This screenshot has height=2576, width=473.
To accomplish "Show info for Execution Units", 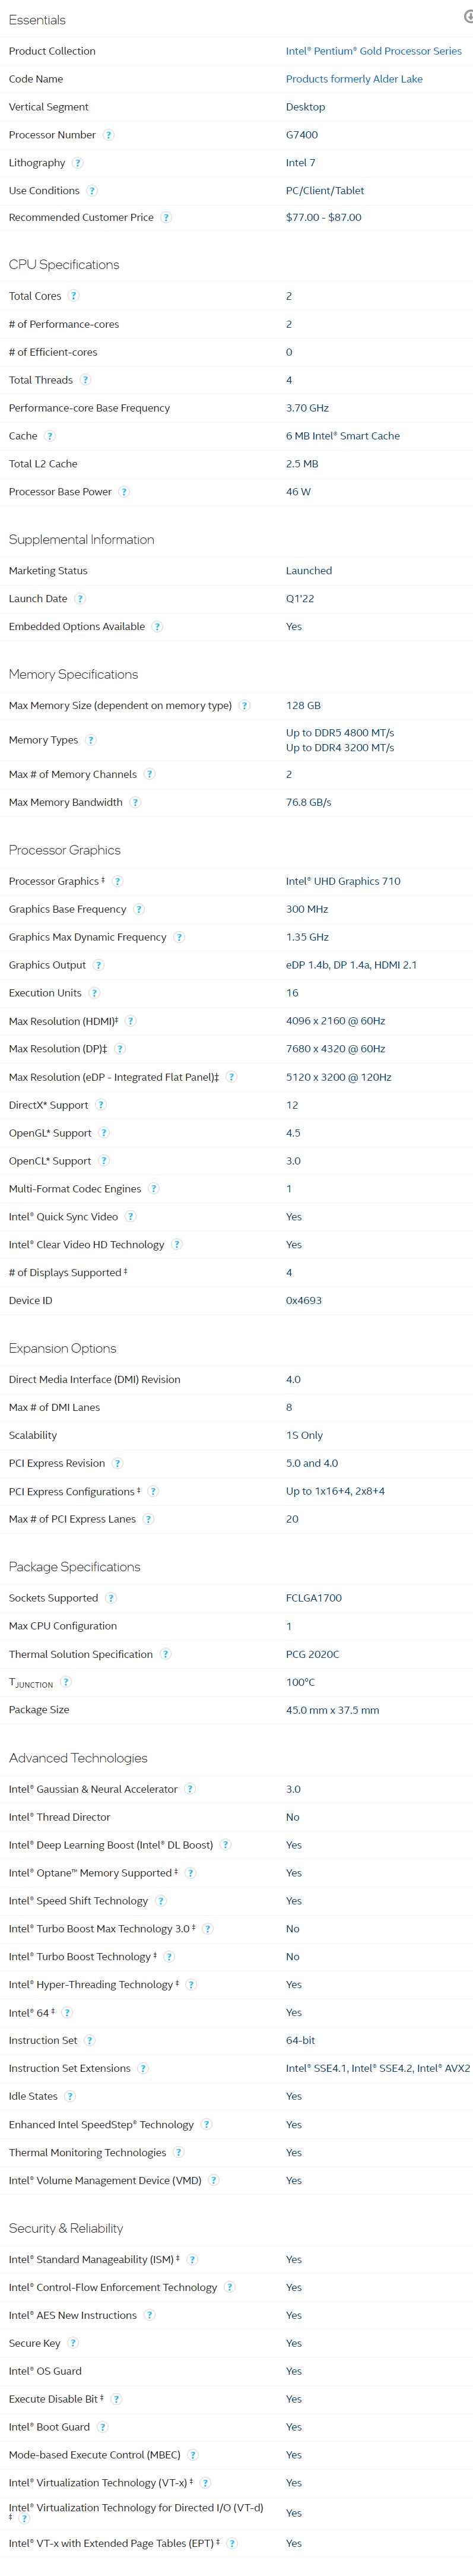I will coord(94,993).
